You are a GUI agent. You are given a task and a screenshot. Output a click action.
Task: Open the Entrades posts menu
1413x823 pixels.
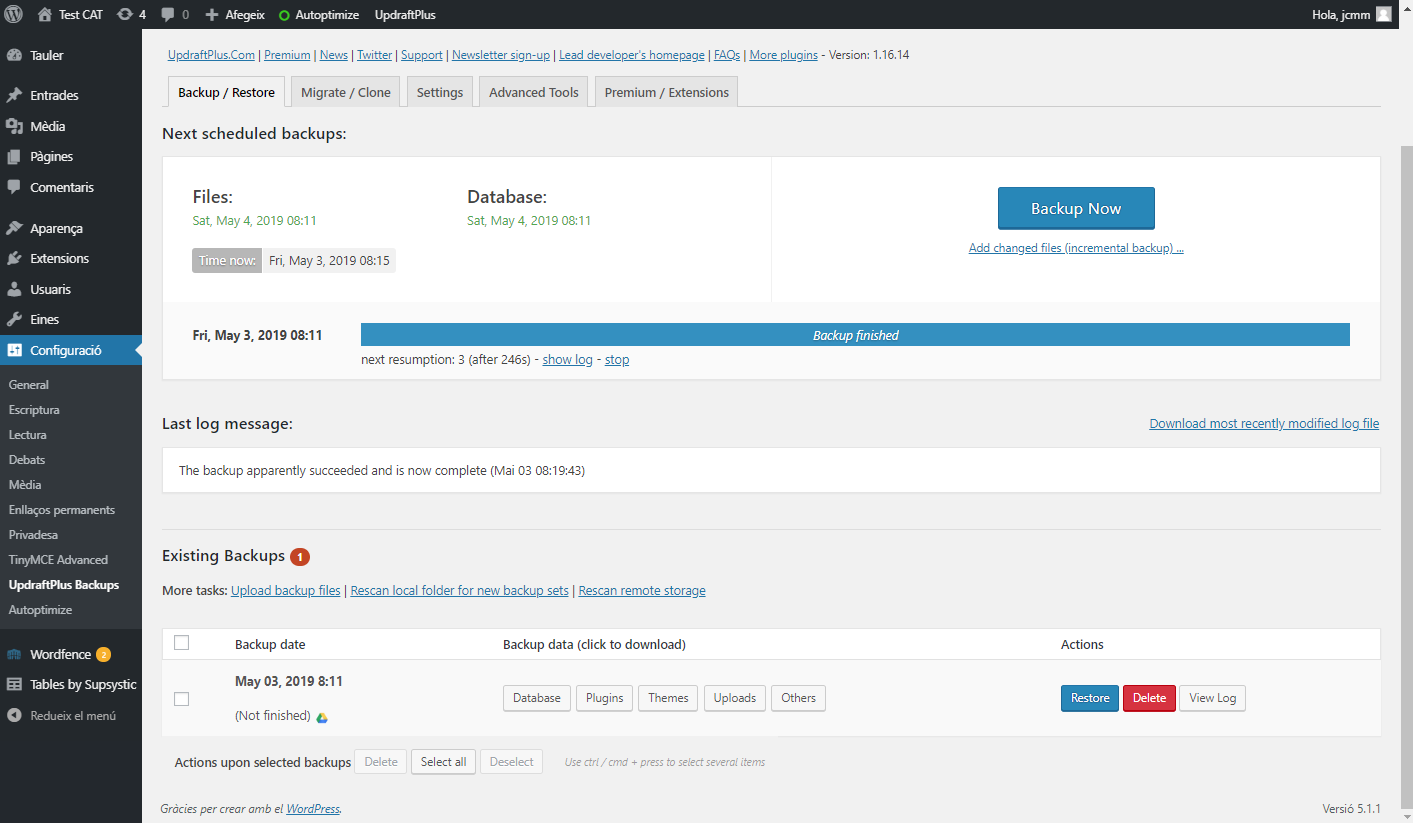click(71, 95)
